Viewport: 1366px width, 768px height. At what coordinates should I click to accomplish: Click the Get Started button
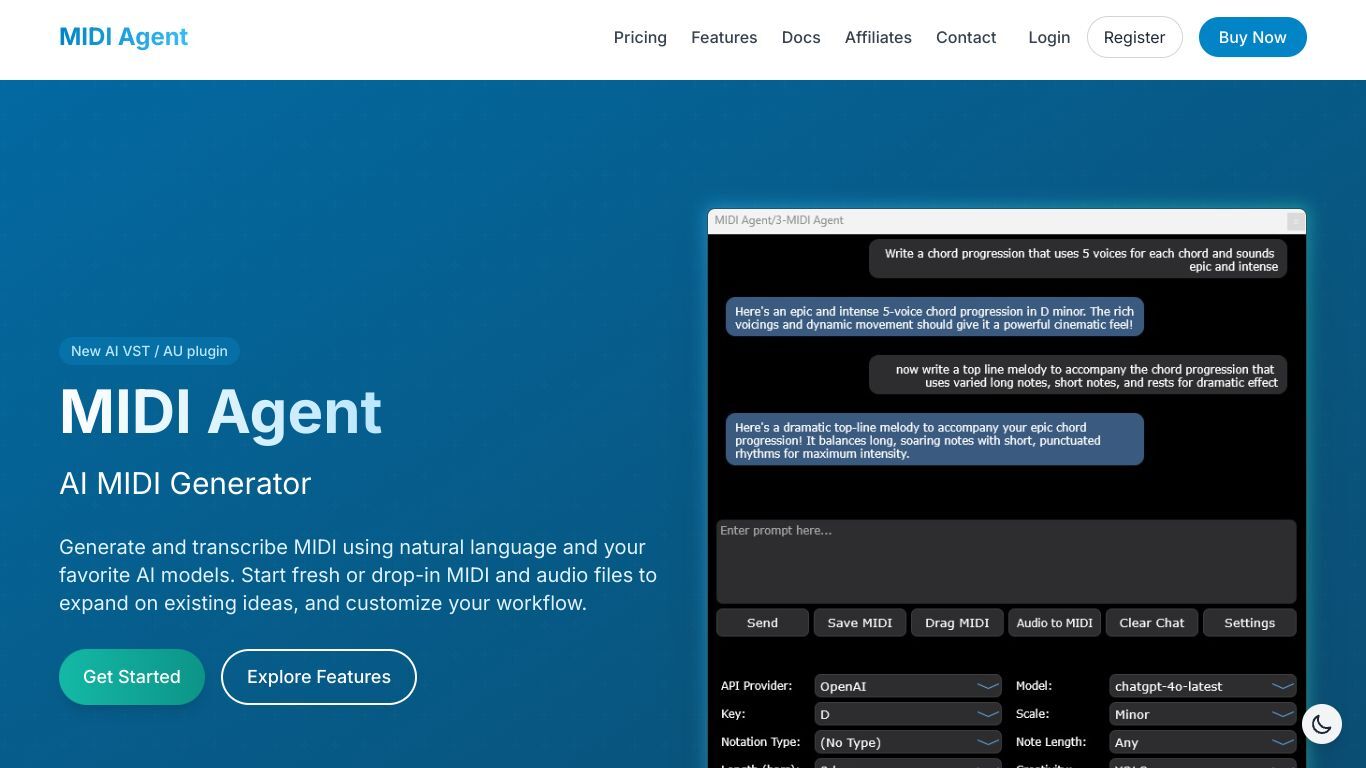pyautogui.click(x=132, y=677)
